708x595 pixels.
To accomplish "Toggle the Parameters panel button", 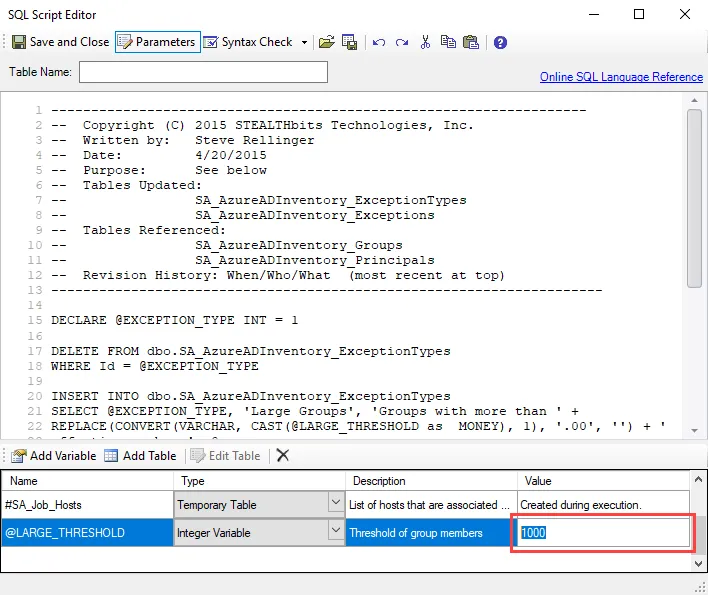I will 158,42.
